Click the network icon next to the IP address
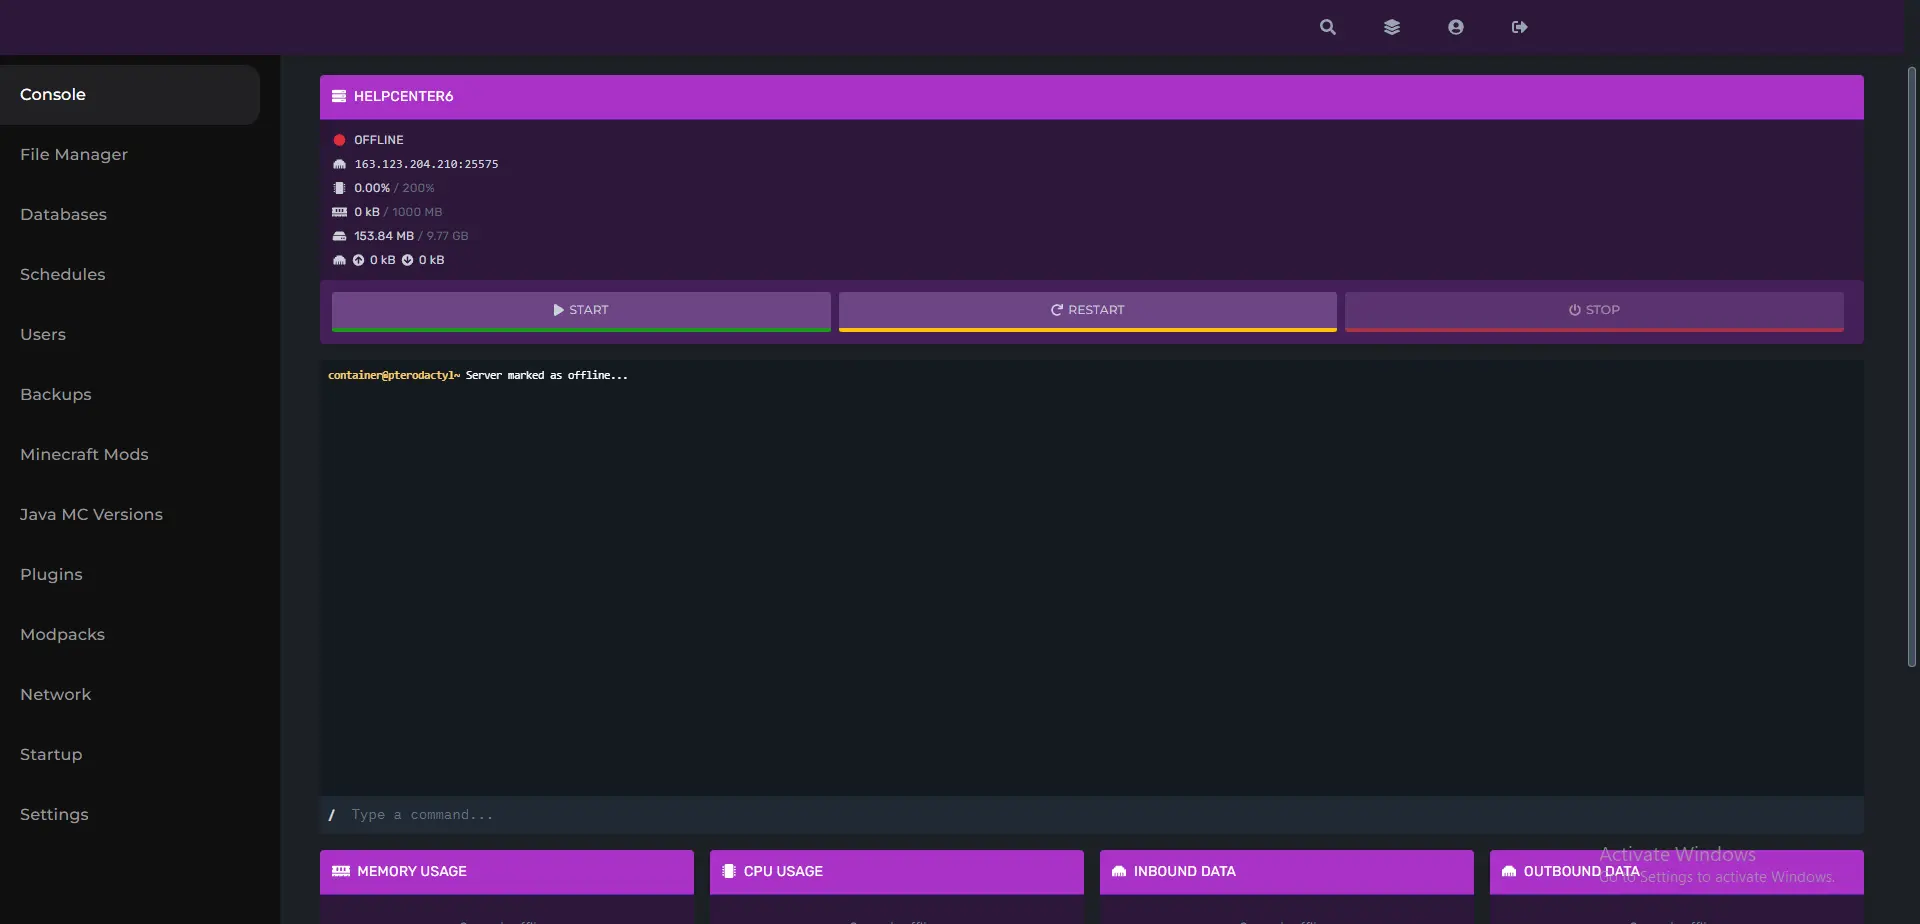Image resolution: width=1920 pixels, height=924 pixels. pos(339,163)
